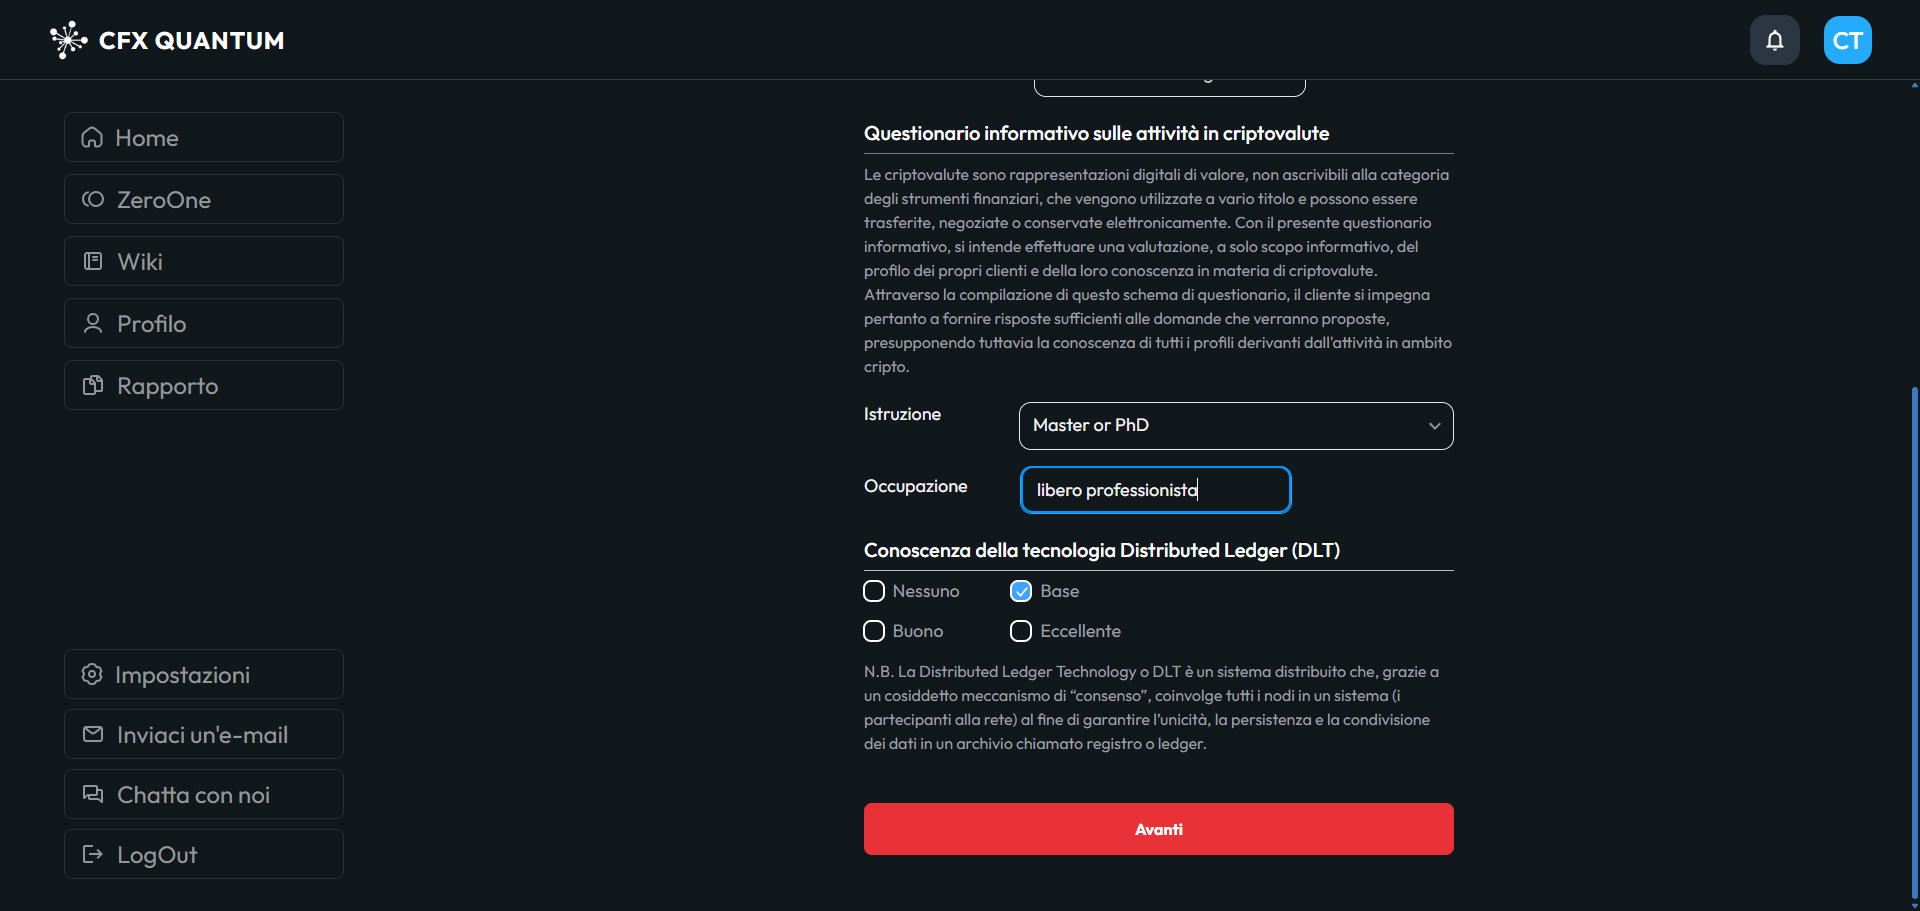
Task: Click the page vertical scrollbar
Action: tap(1914, 640)
